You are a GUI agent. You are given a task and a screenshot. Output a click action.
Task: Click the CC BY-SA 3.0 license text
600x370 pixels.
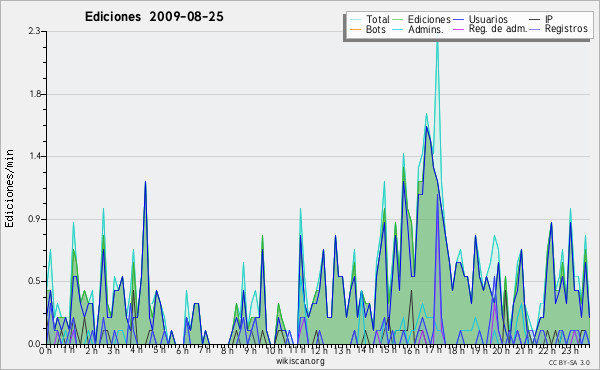pyautogui.click(x=569, y=362)
